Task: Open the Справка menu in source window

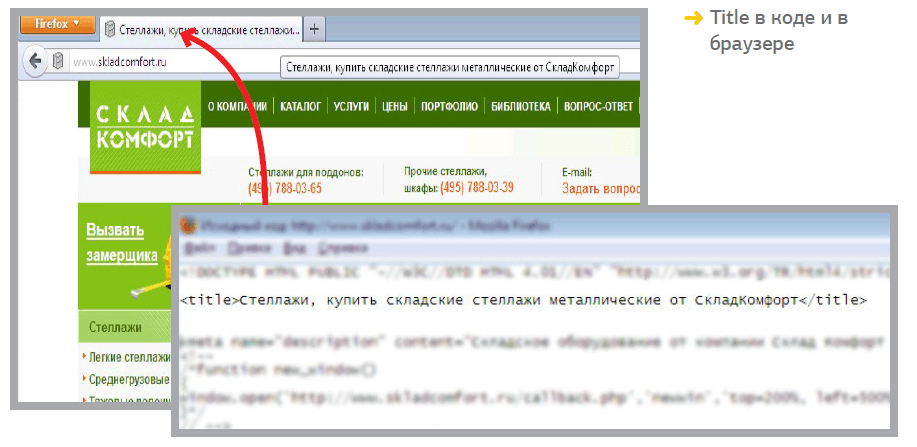Action: click(343, 248)
